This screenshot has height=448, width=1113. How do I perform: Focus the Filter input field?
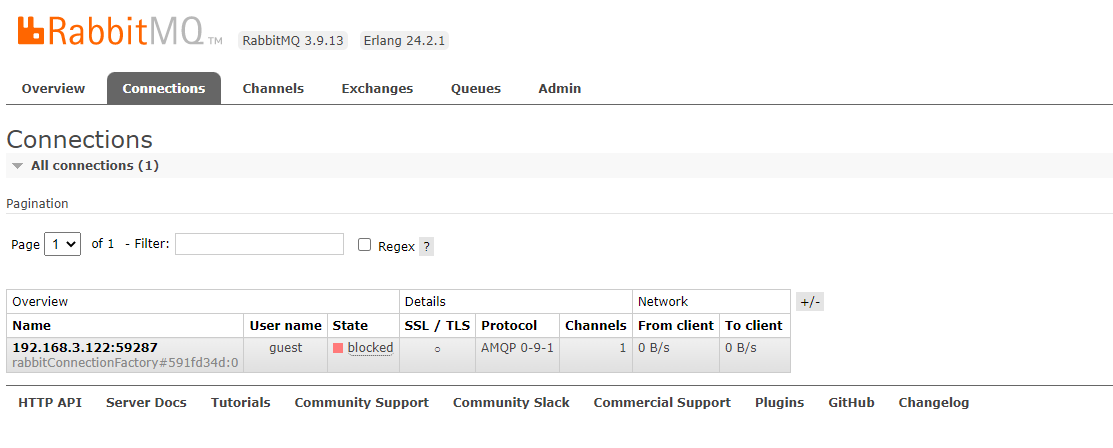pos(260,244)
